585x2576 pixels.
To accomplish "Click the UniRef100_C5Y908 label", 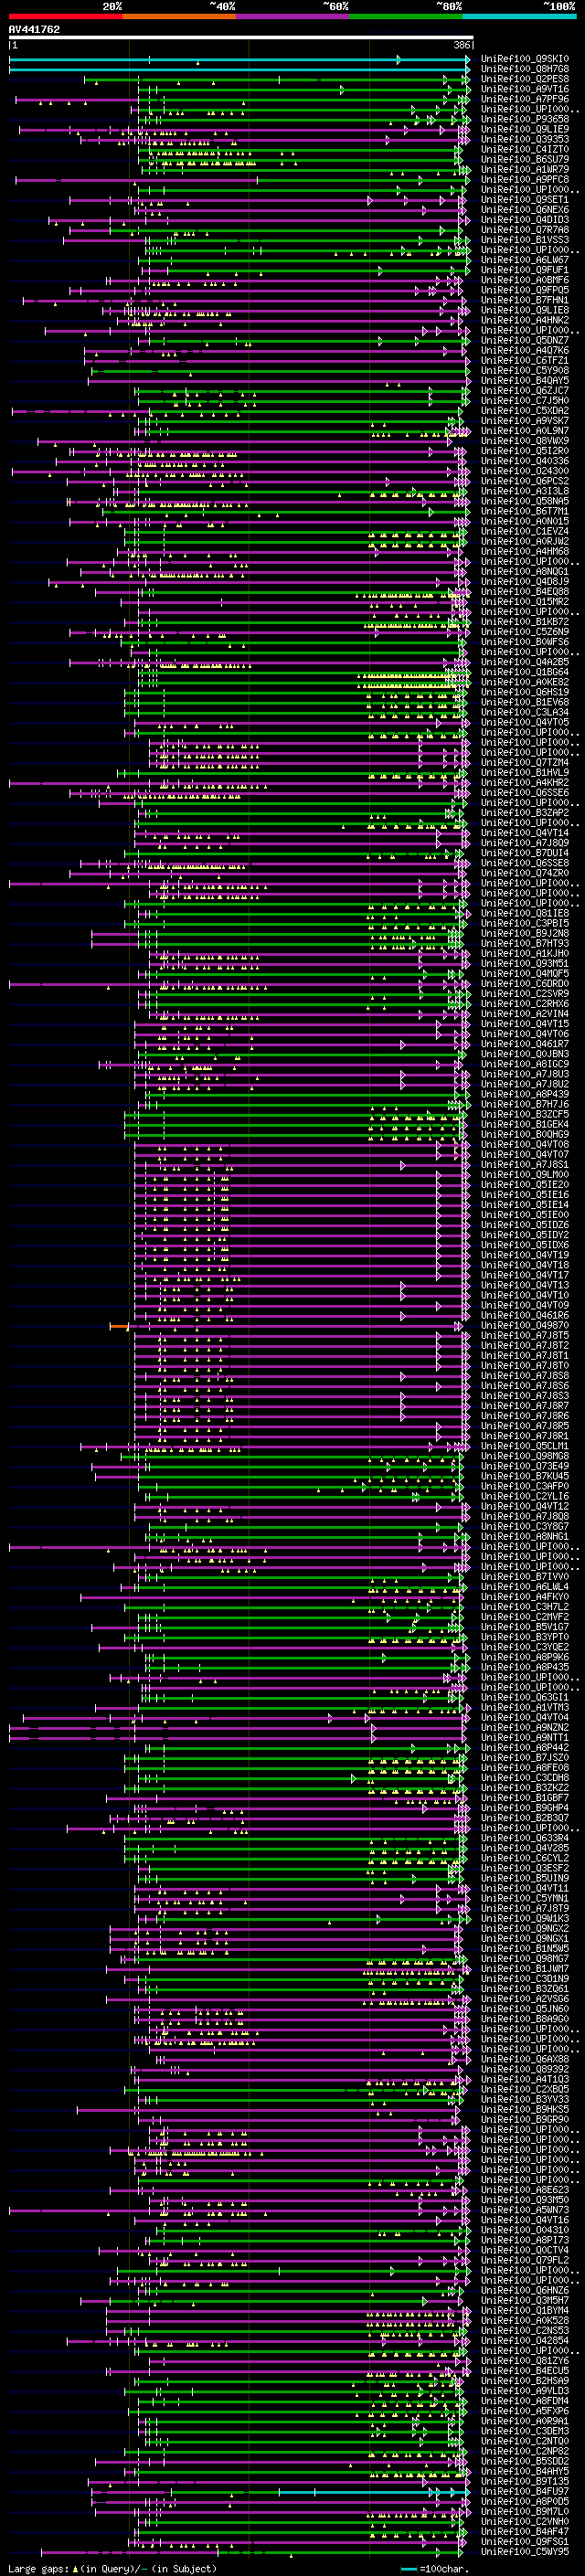I will tap(525, 370).
